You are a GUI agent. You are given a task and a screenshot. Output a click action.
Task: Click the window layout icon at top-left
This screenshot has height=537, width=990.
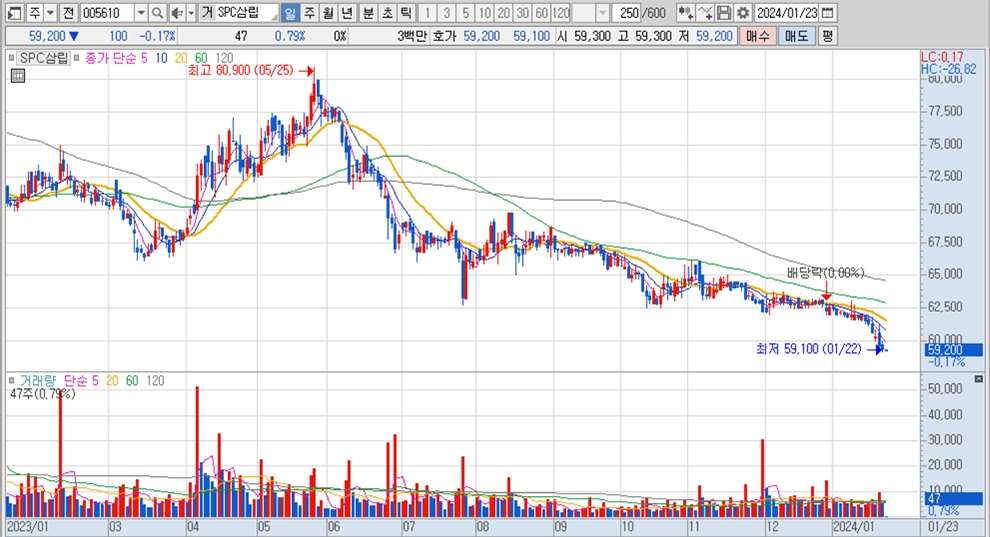12,13
